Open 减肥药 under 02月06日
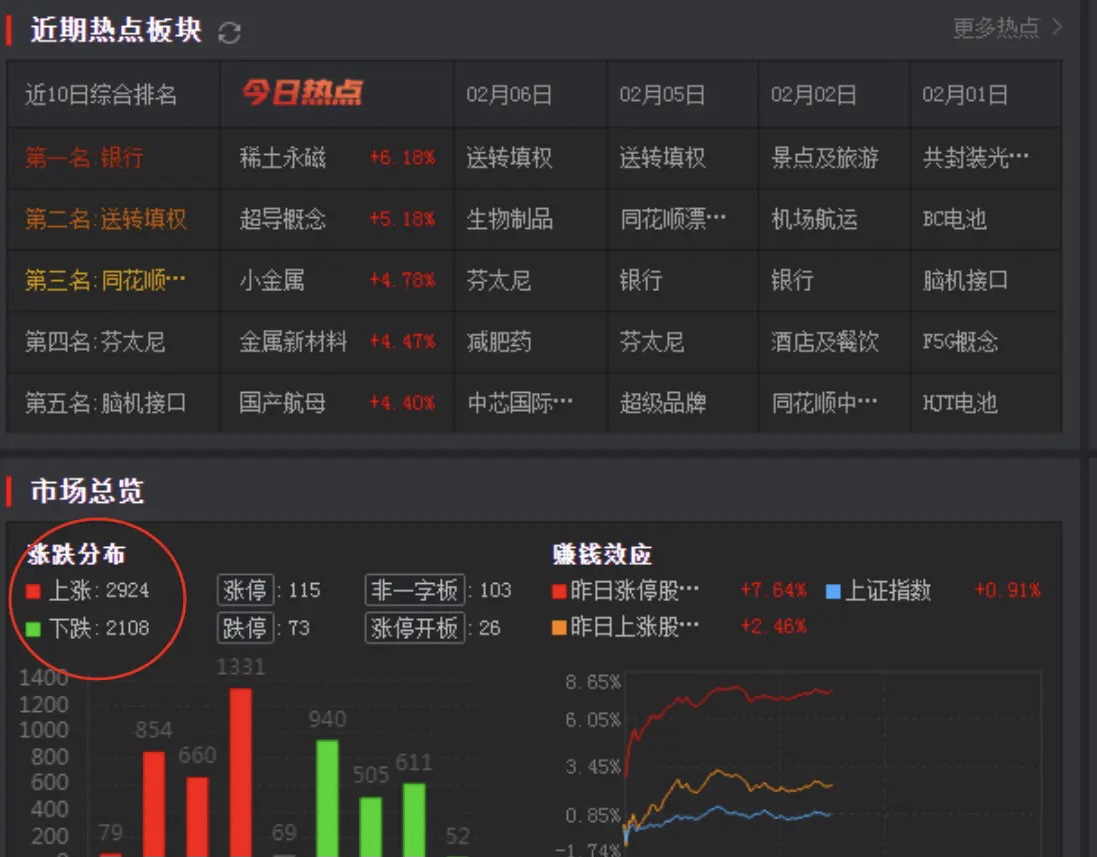This screenshot has height=857, width=1097. pos(499,342)
